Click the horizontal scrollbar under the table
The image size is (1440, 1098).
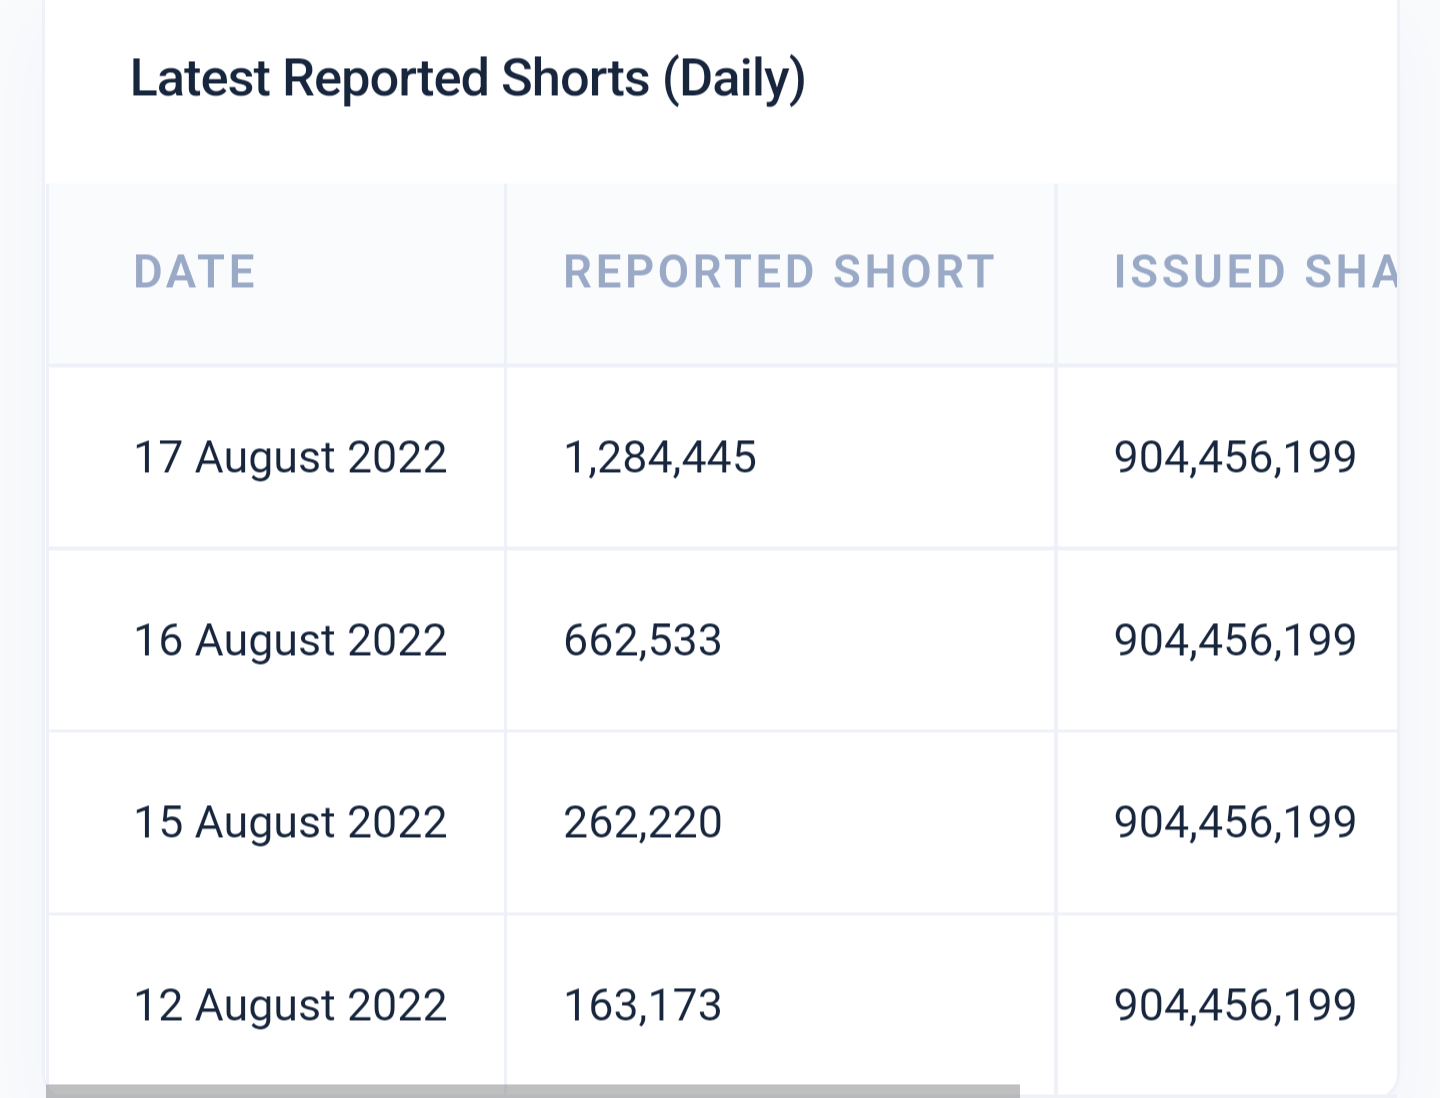[x=533, y=1091]
